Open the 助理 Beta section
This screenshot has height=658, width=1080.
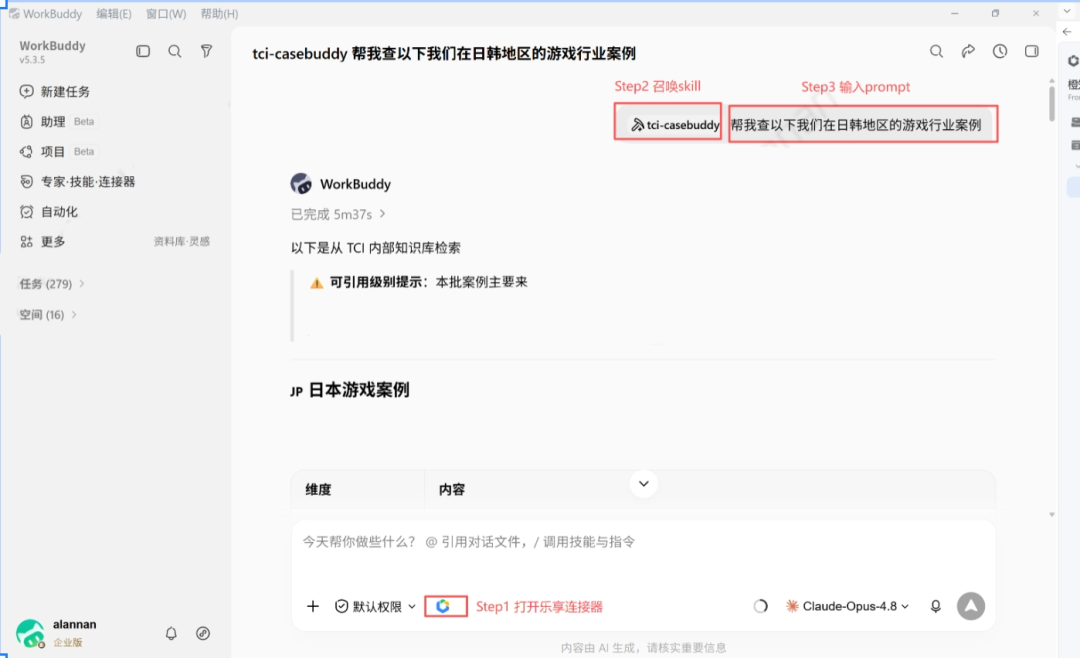(x=57, y=121)
